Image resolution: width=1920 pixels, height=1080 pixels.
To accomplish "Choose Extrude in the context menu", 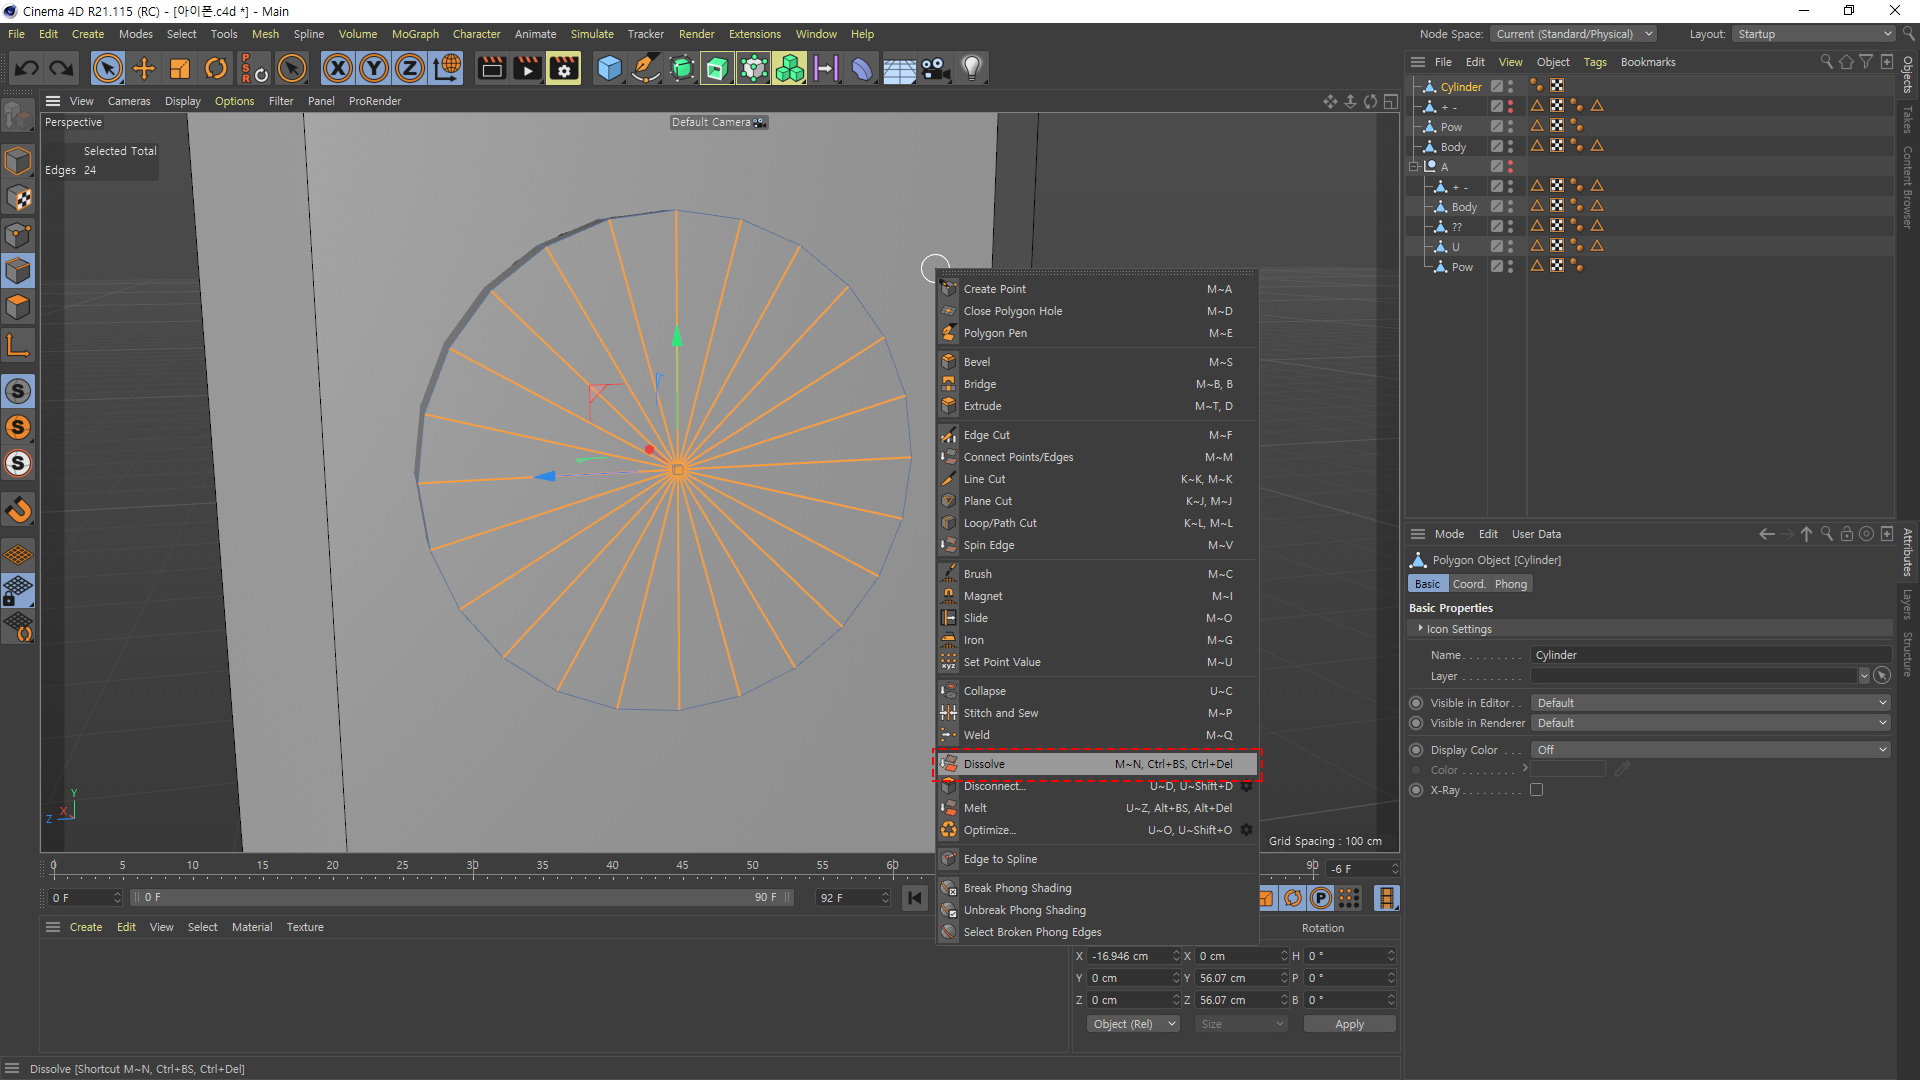I will tap(982, 406).
